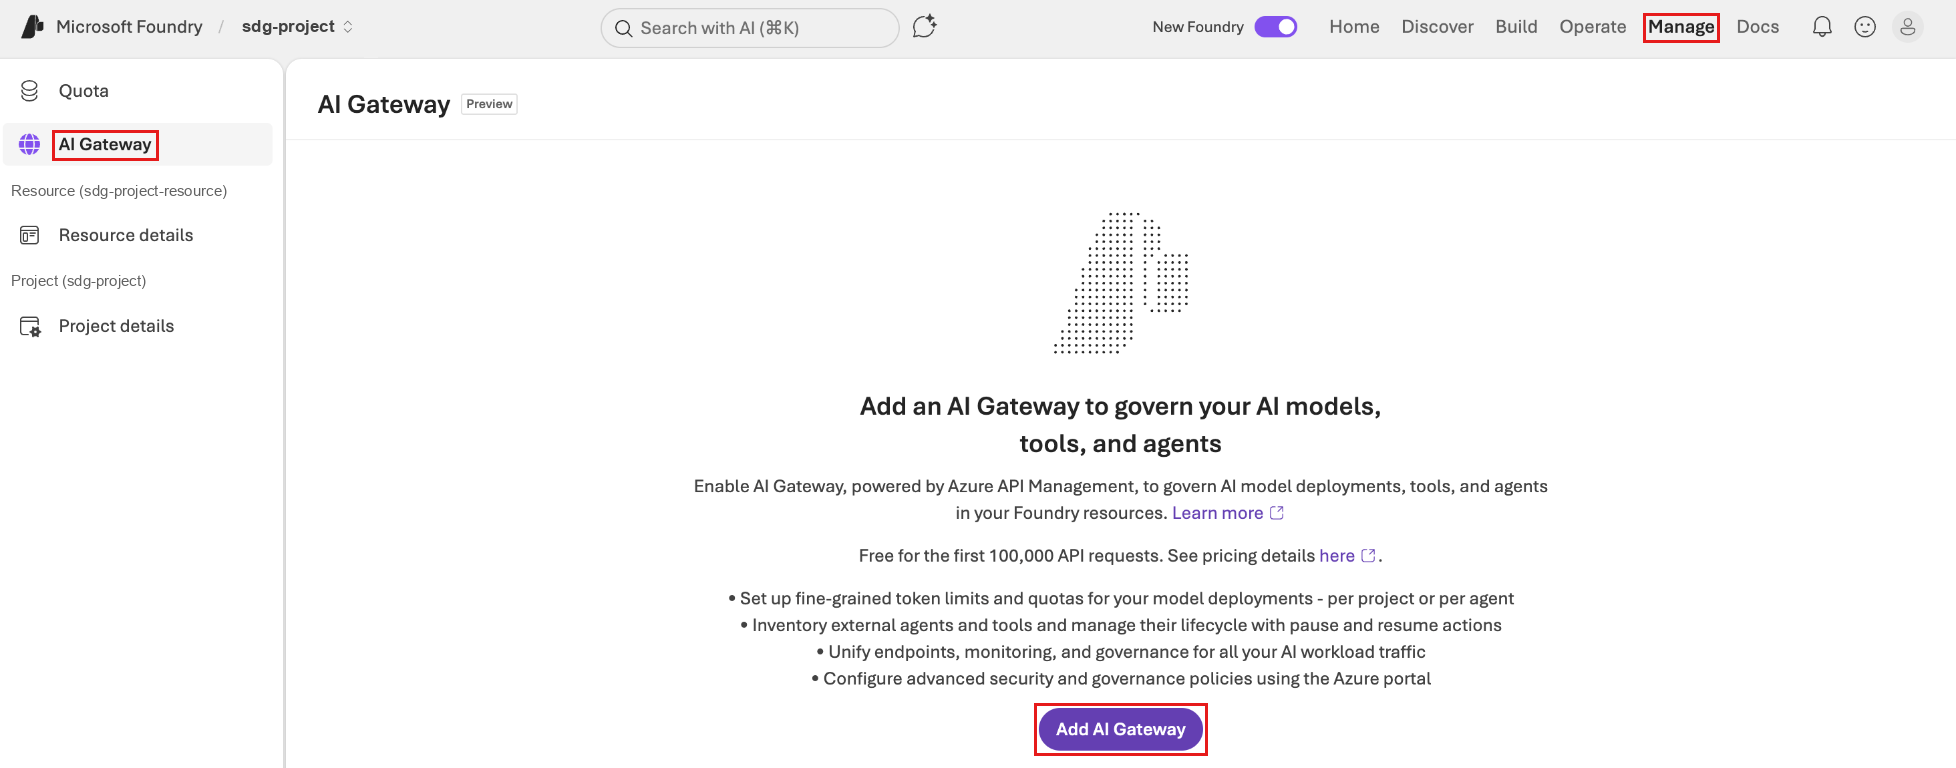Open the Docs link in the header

pyautogui.click(x=1757, y=27)
